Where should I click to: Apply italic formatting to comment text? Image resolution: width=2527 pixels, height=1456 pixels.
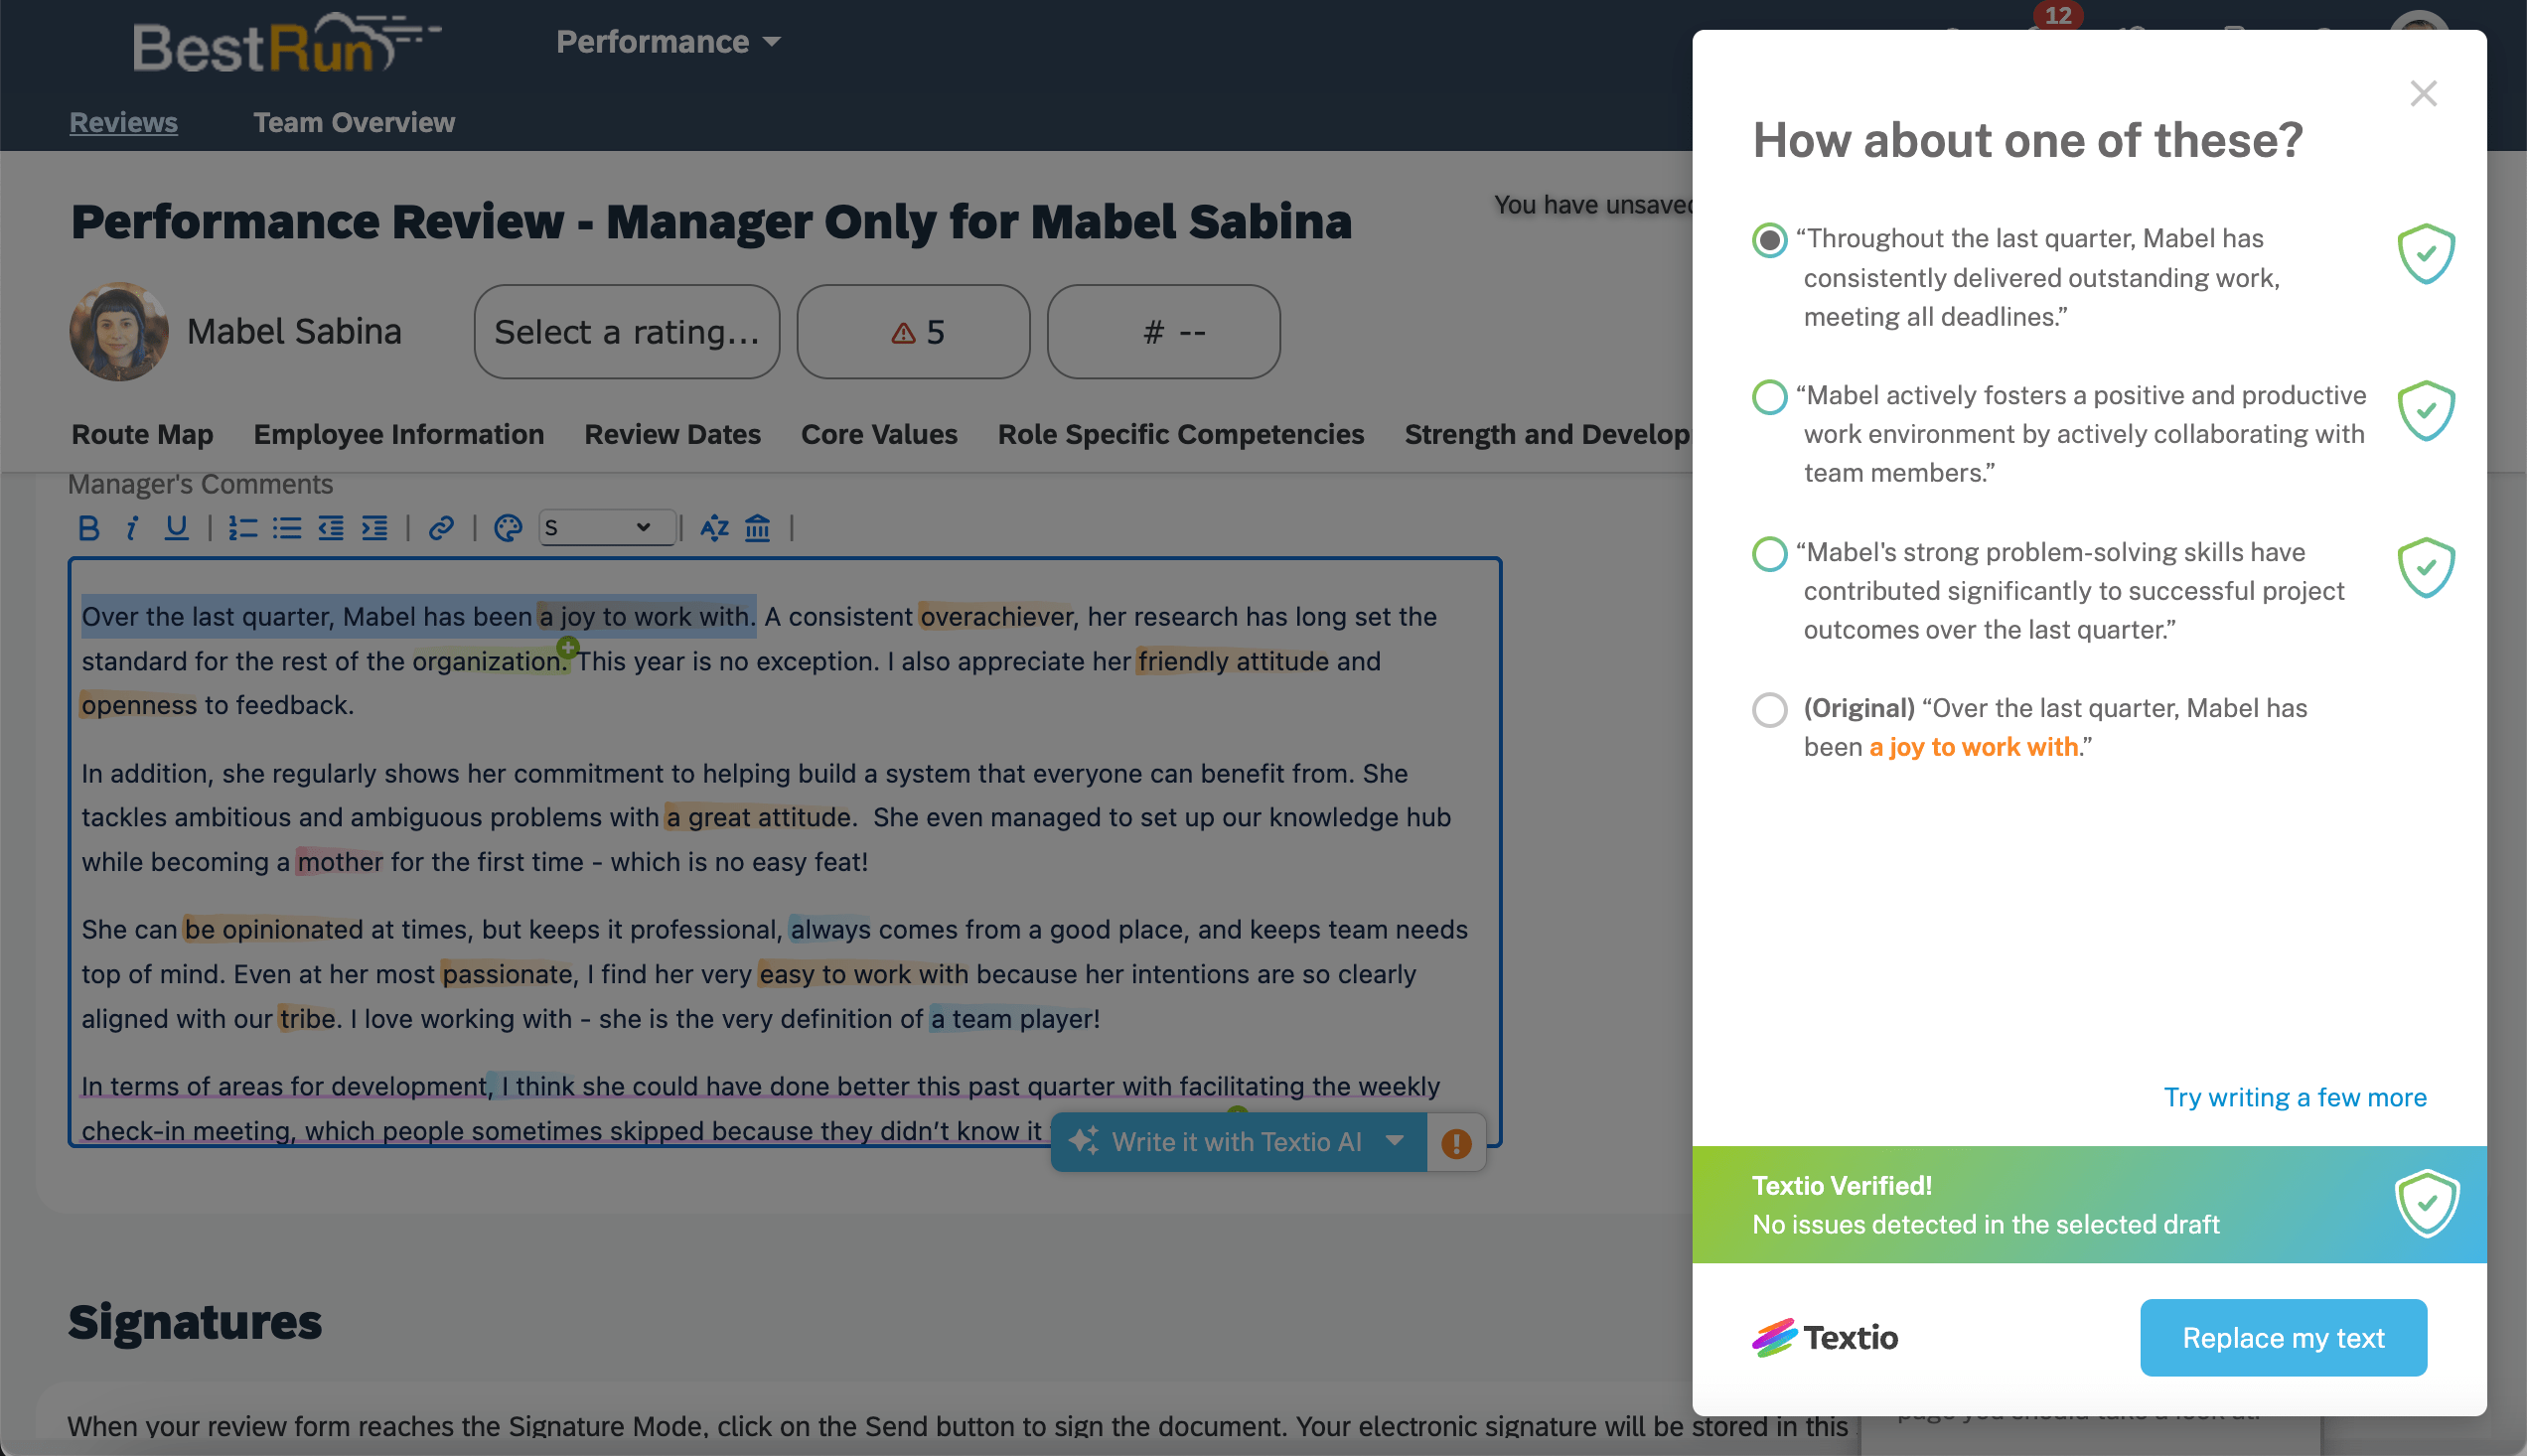click(131, 527)
